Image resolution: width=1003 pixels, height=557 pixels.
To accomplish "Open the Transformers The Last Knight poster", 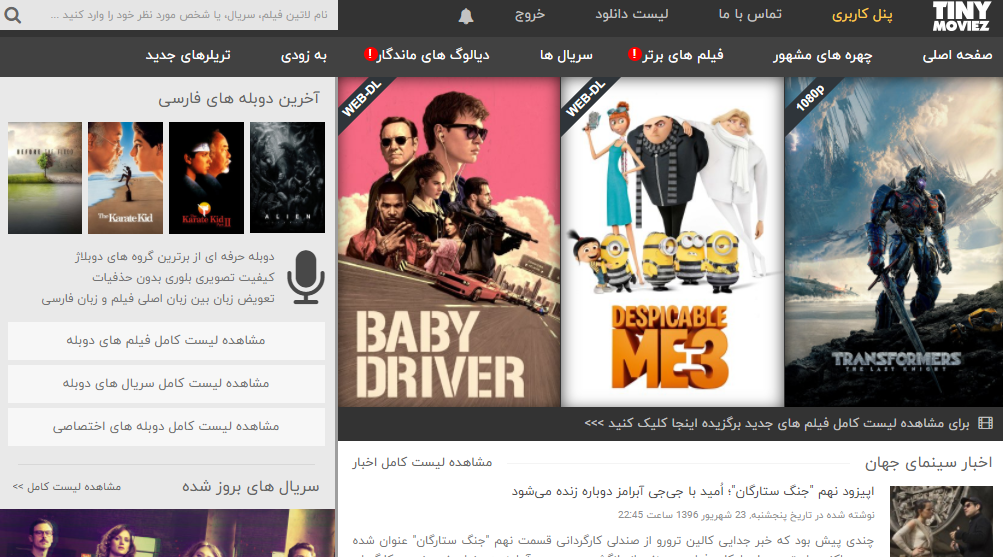I will tap(894, 242).
